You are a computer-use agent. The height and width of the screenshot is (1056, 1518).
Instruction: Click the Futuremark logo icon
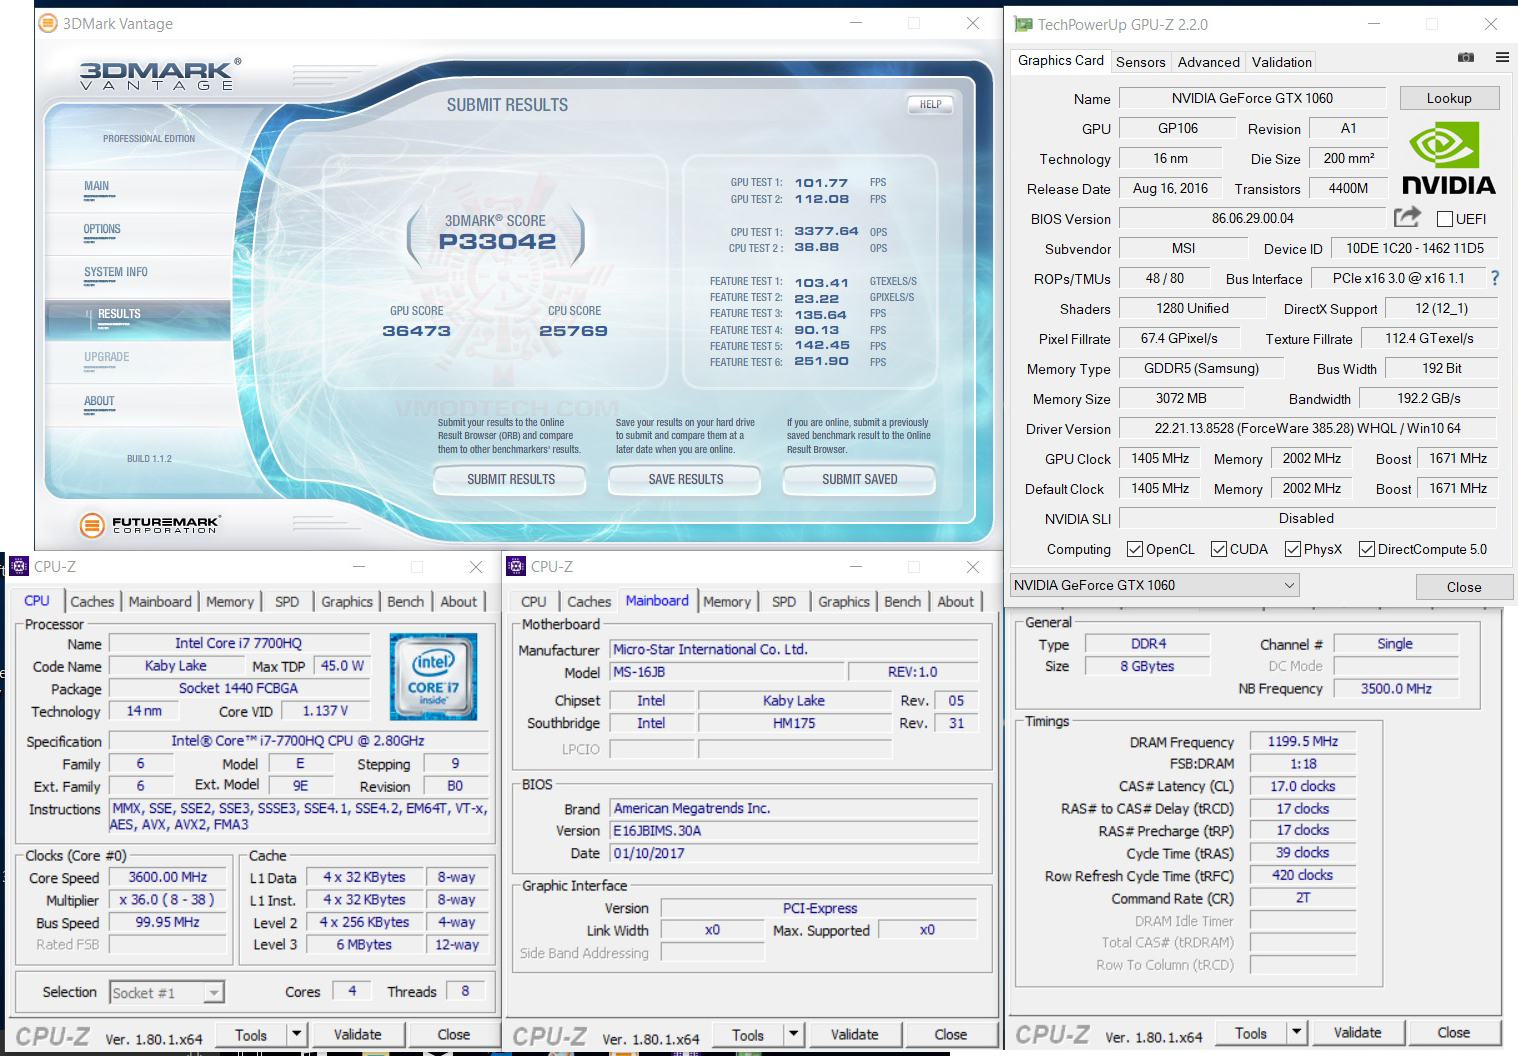click(92, 525)
